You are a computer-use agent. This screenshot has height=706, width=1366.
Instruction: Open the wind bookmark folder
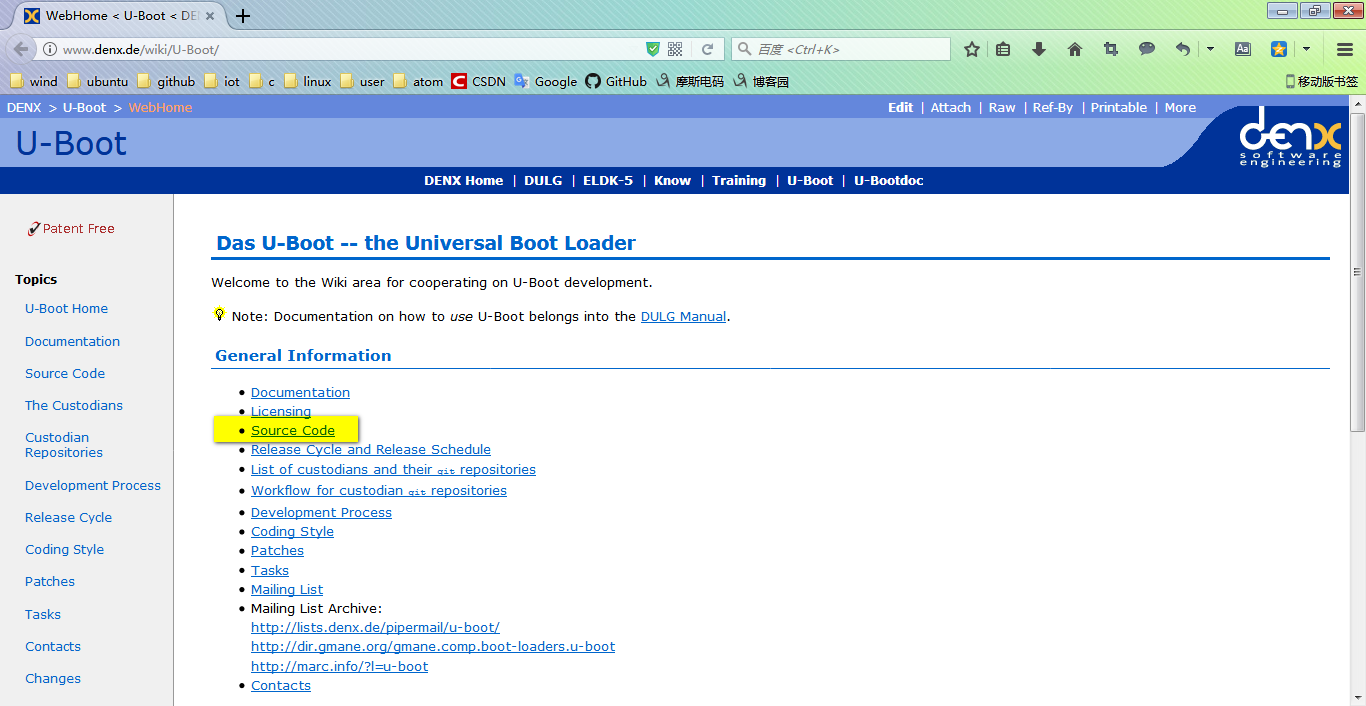[33, 81]
